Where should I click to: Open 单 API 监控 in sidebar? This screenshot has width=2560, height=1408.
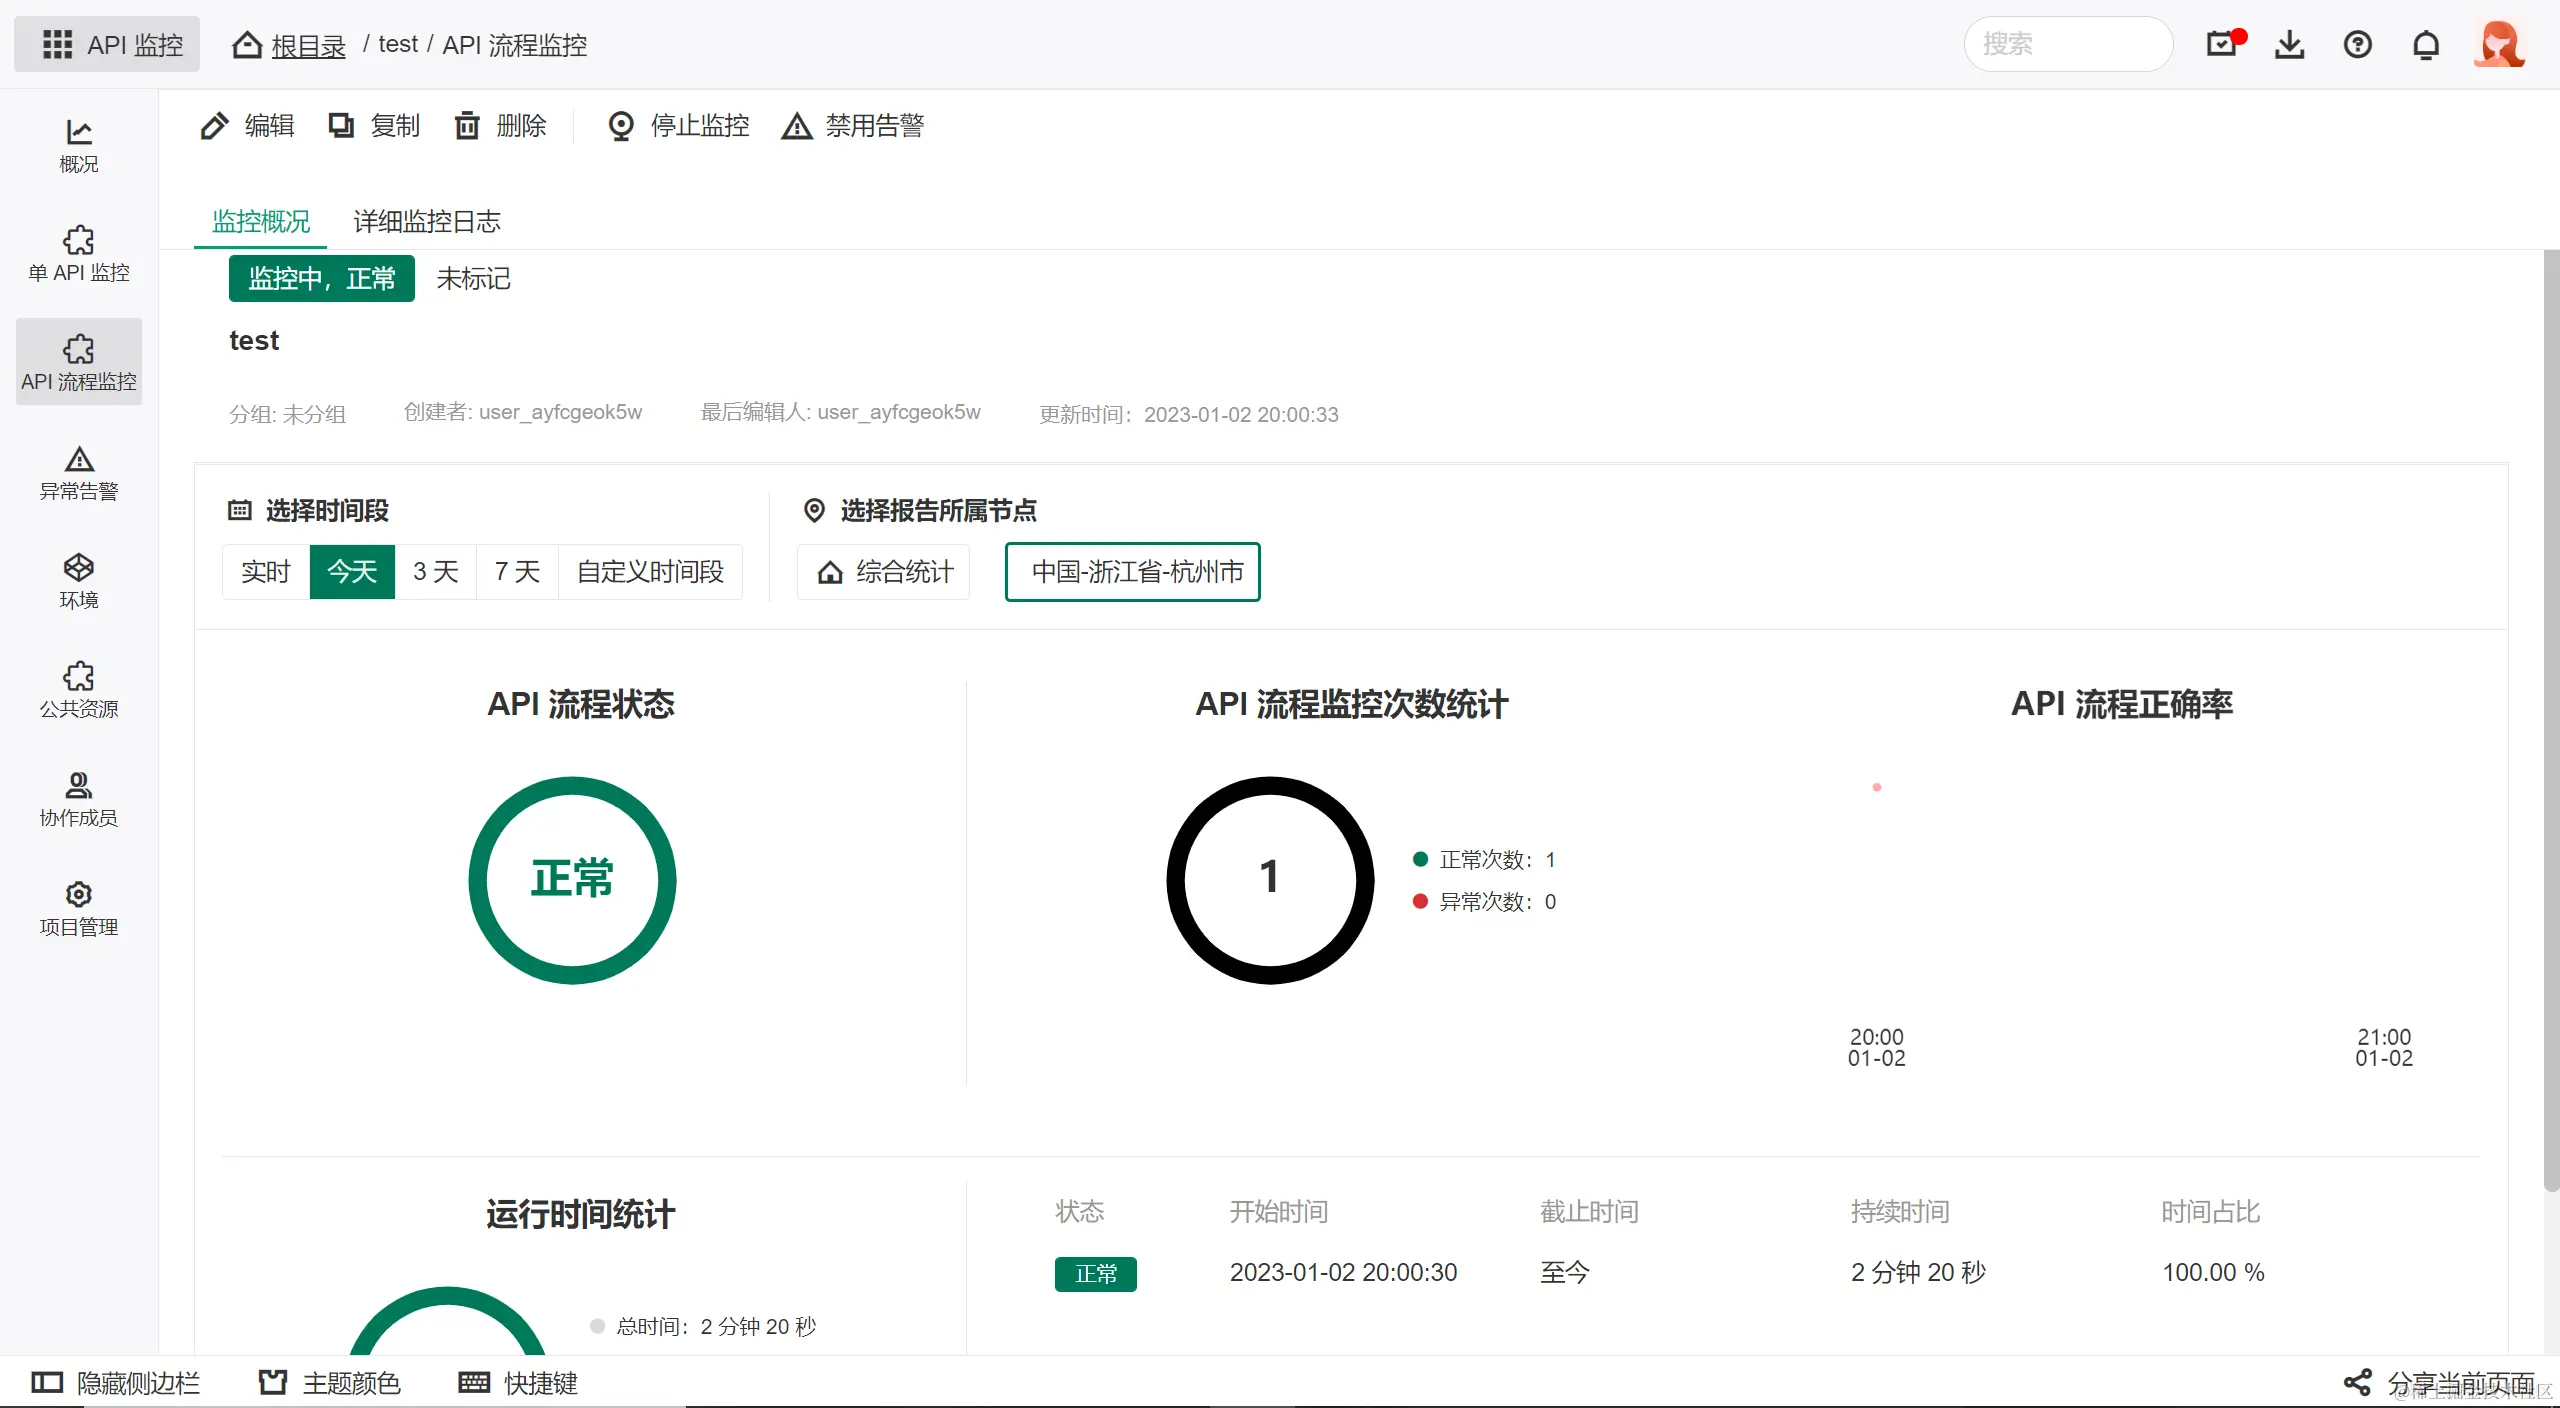(x=78, y=254)
